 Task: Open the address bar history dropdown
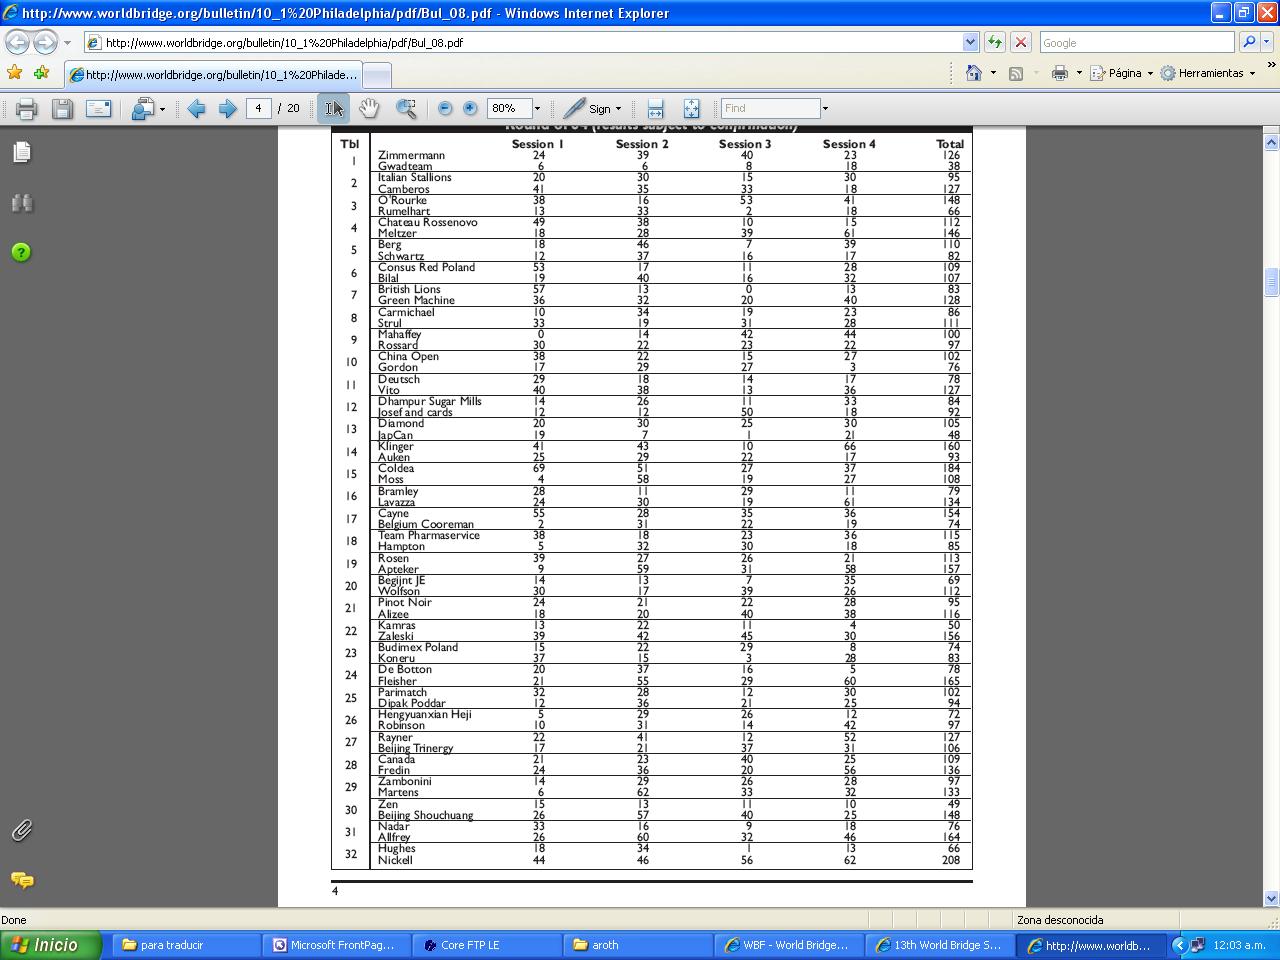[969, 42]
